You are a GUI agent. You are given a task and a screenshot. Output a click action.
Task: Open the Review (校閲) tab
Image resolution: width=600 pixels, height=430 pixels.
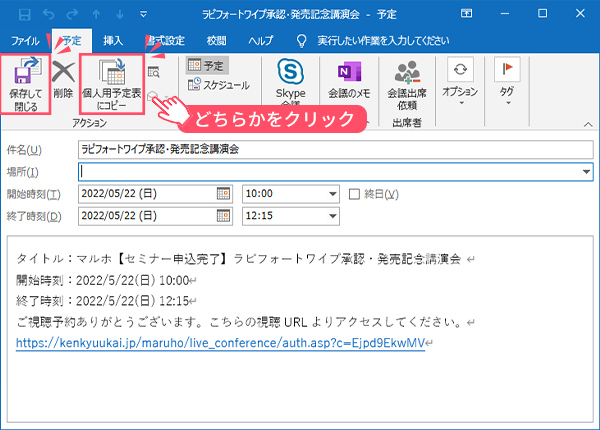217,41
